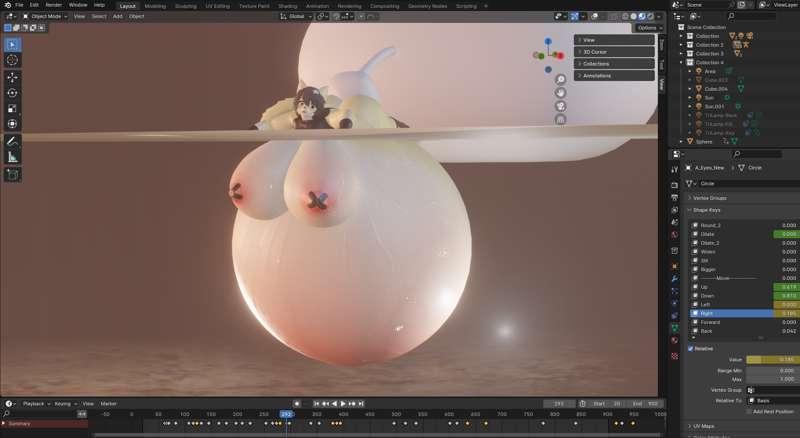Open the Keying menu in timeline
This screenshot has height=438, width=800.
(x=65, y=403)
